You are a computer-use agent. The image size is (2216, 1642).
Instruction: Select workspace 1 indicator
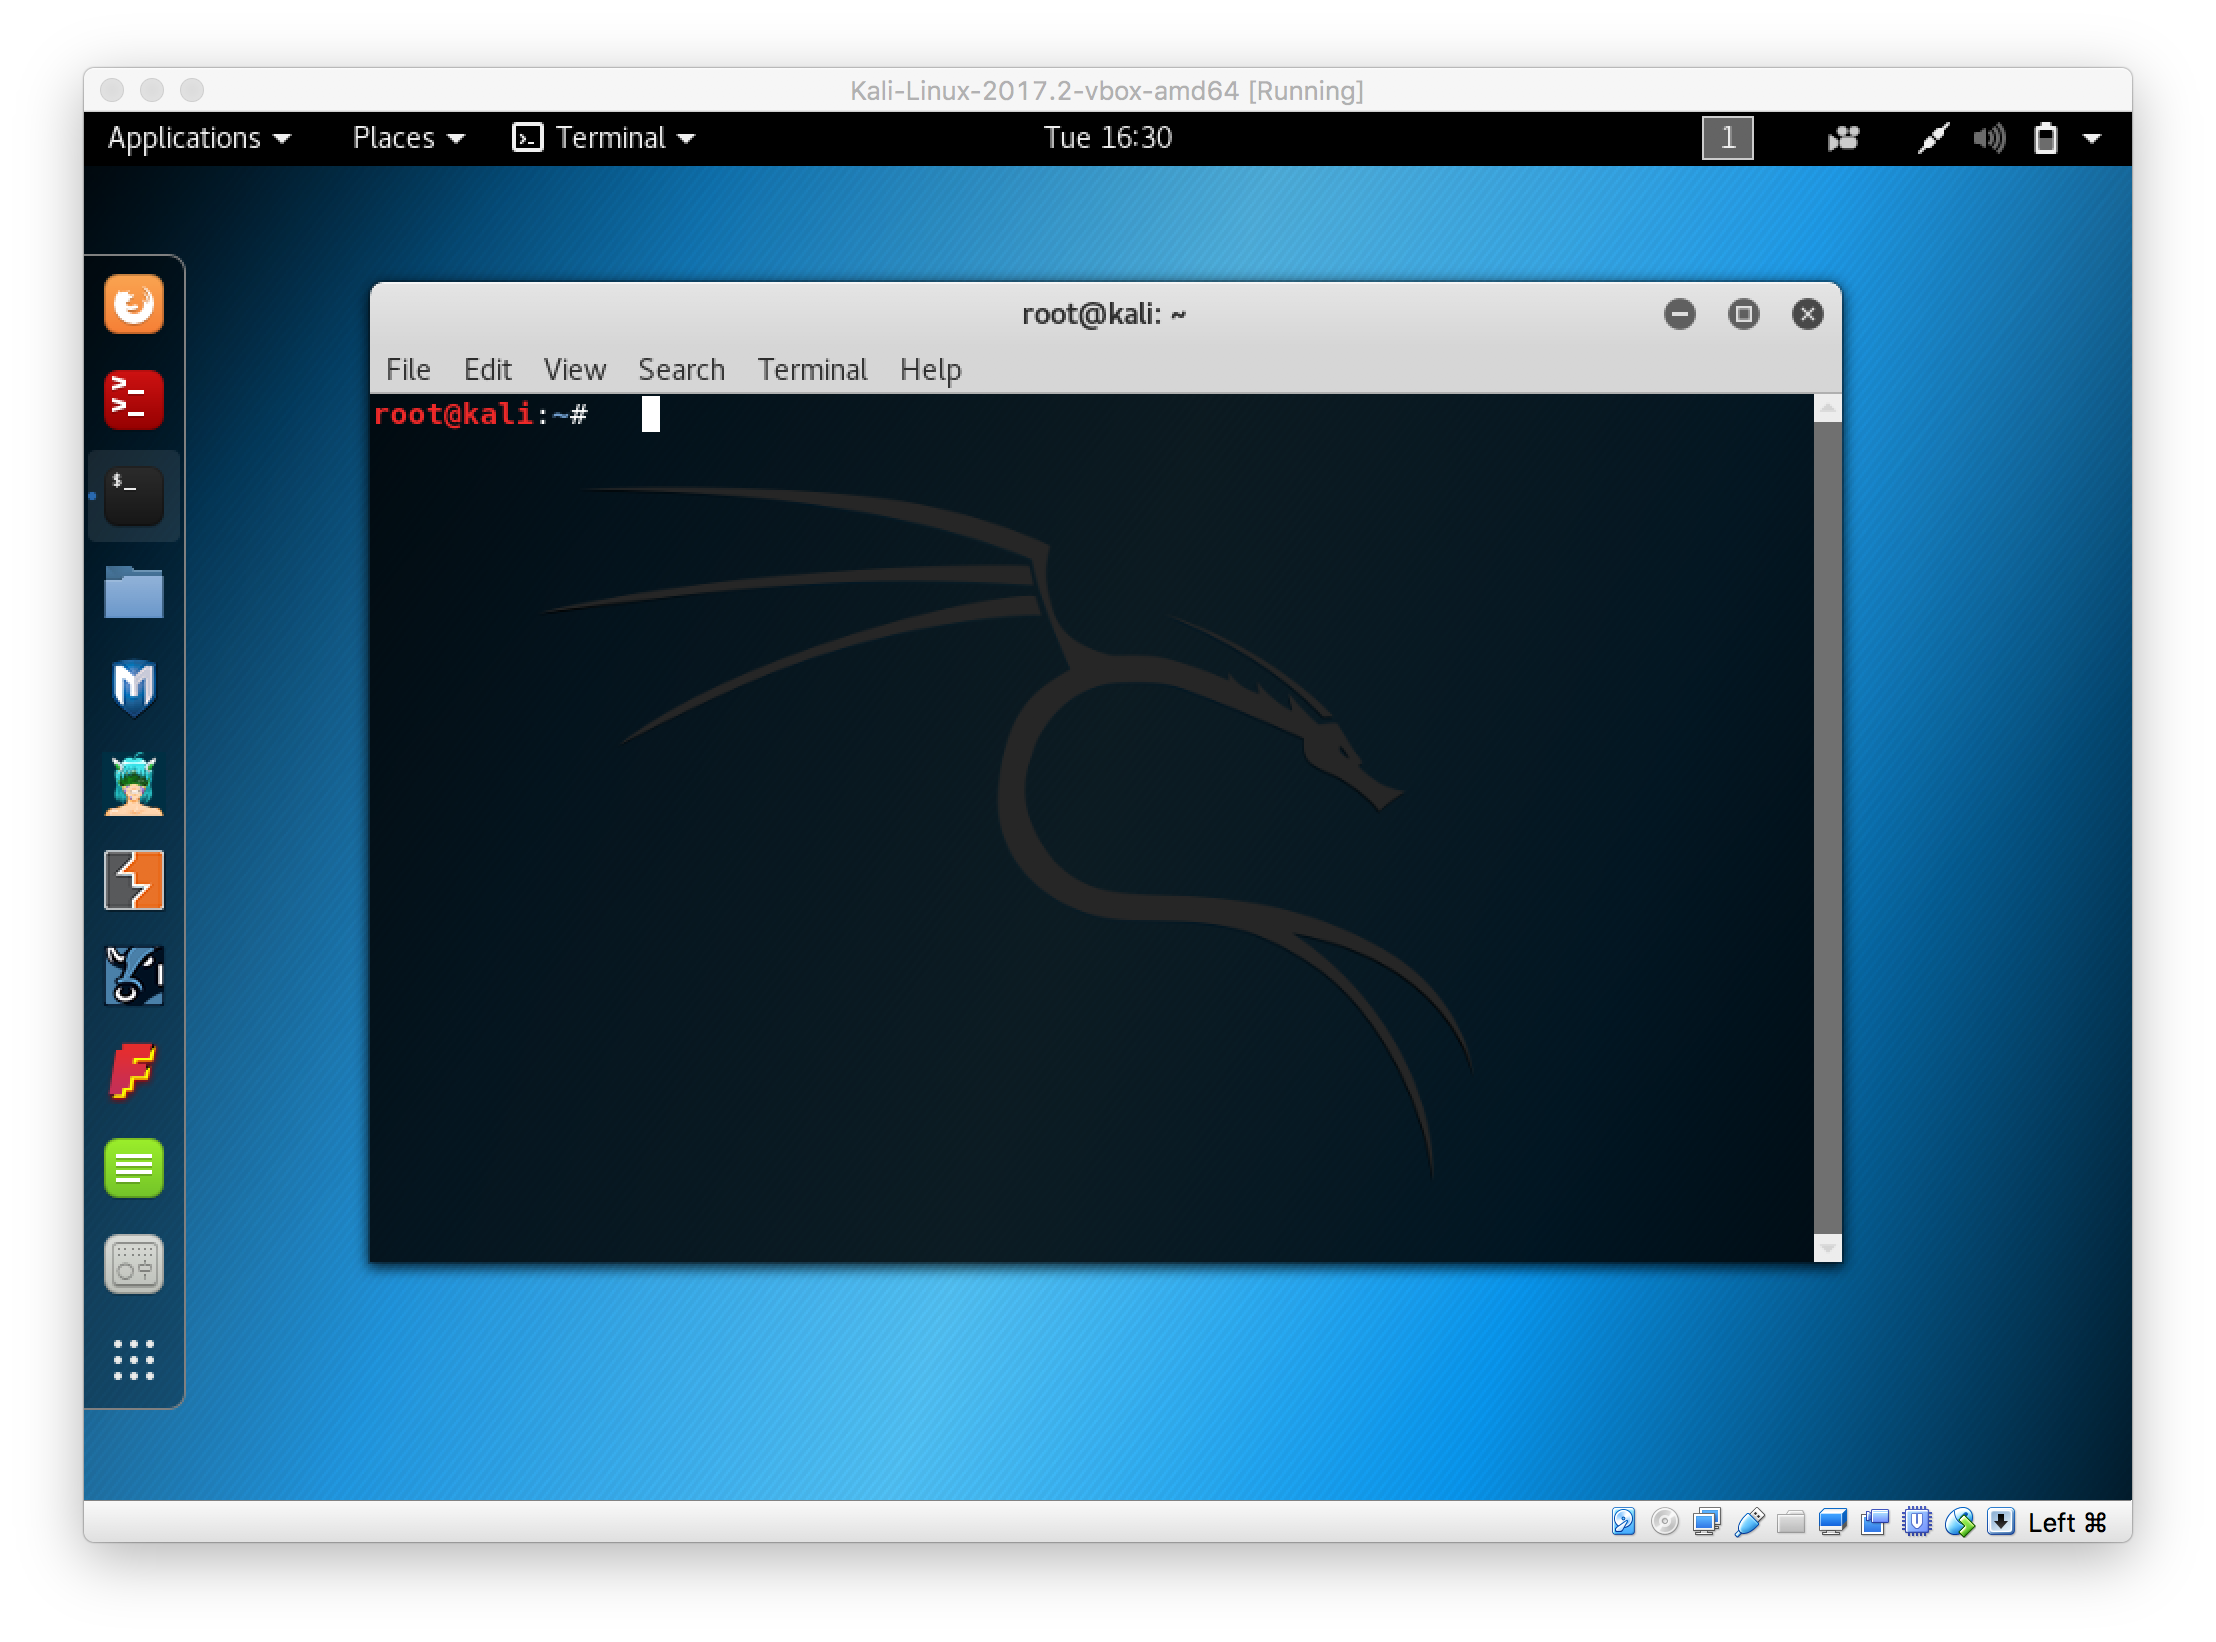pos(1727,138)
